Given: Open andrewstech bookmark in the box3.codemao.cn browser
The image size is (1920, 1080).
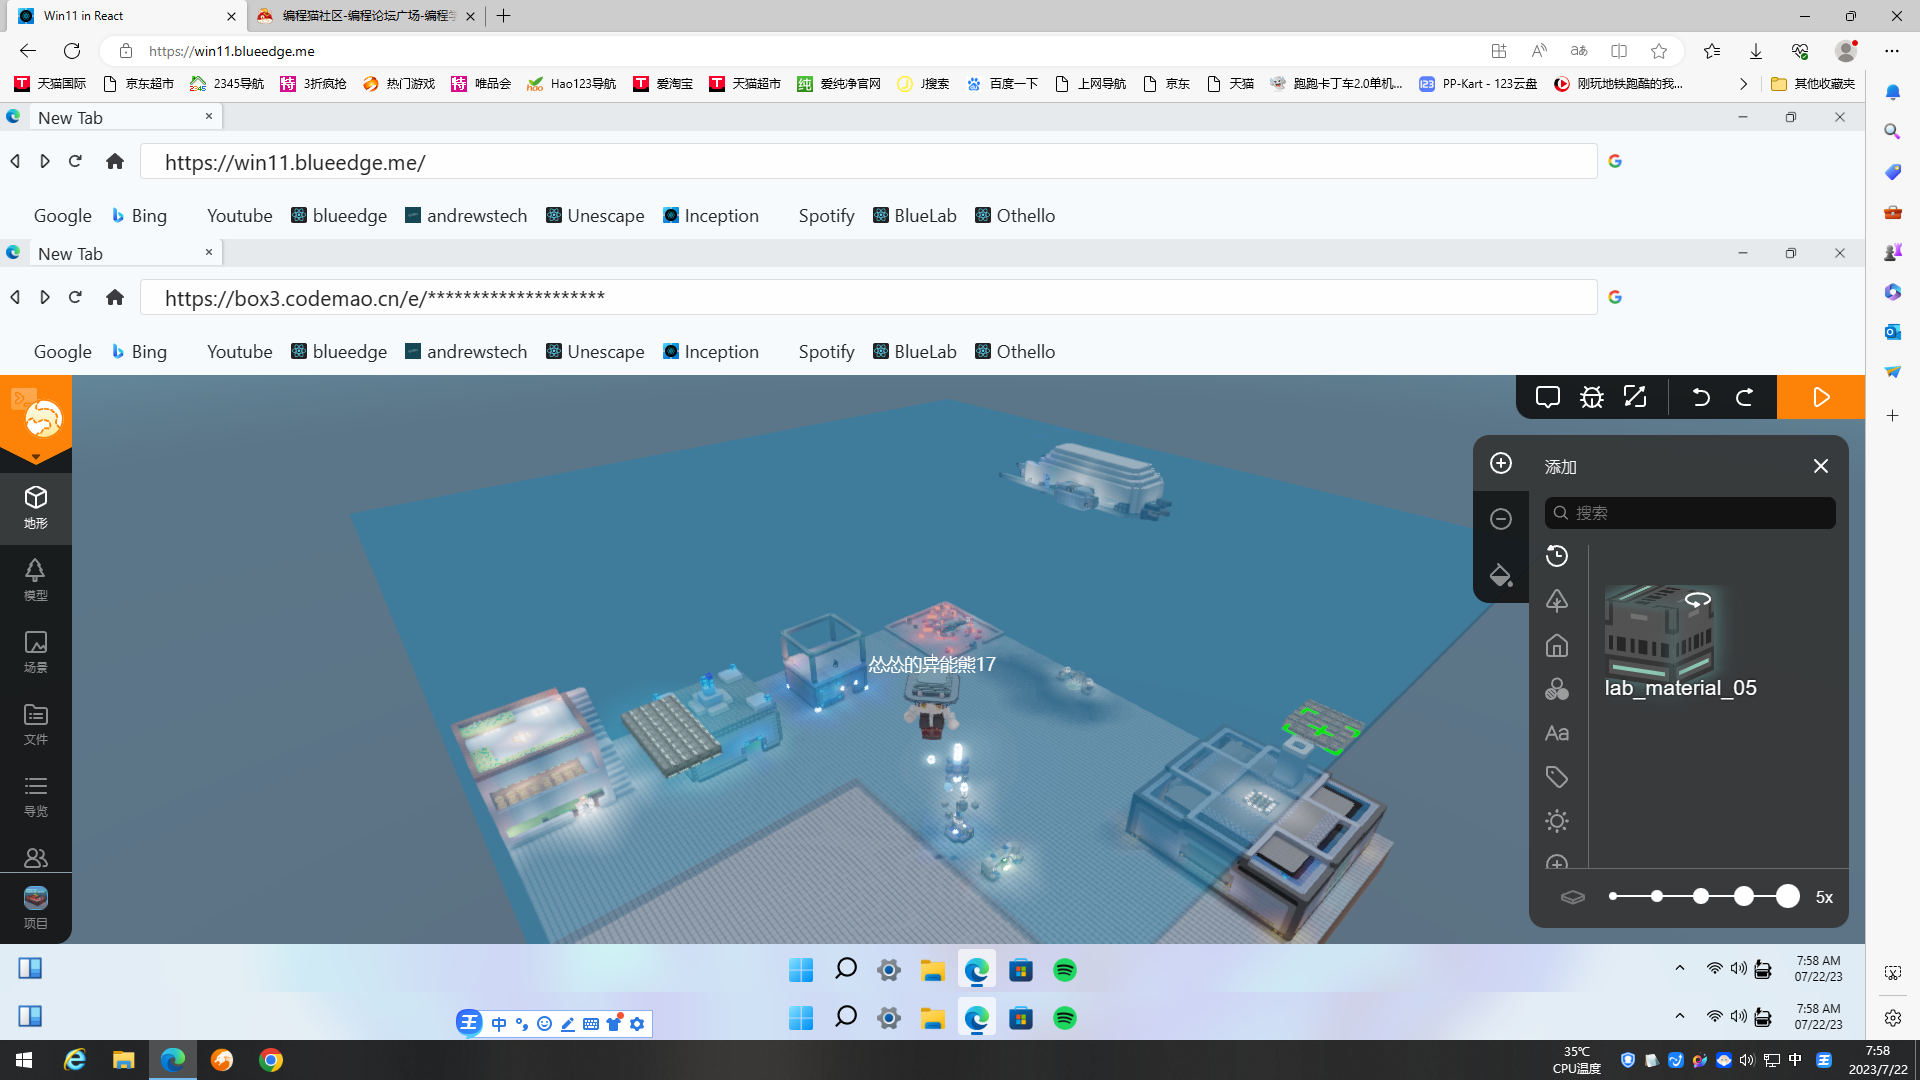Looking at the screenshot, I should click(x=466, y=352).
